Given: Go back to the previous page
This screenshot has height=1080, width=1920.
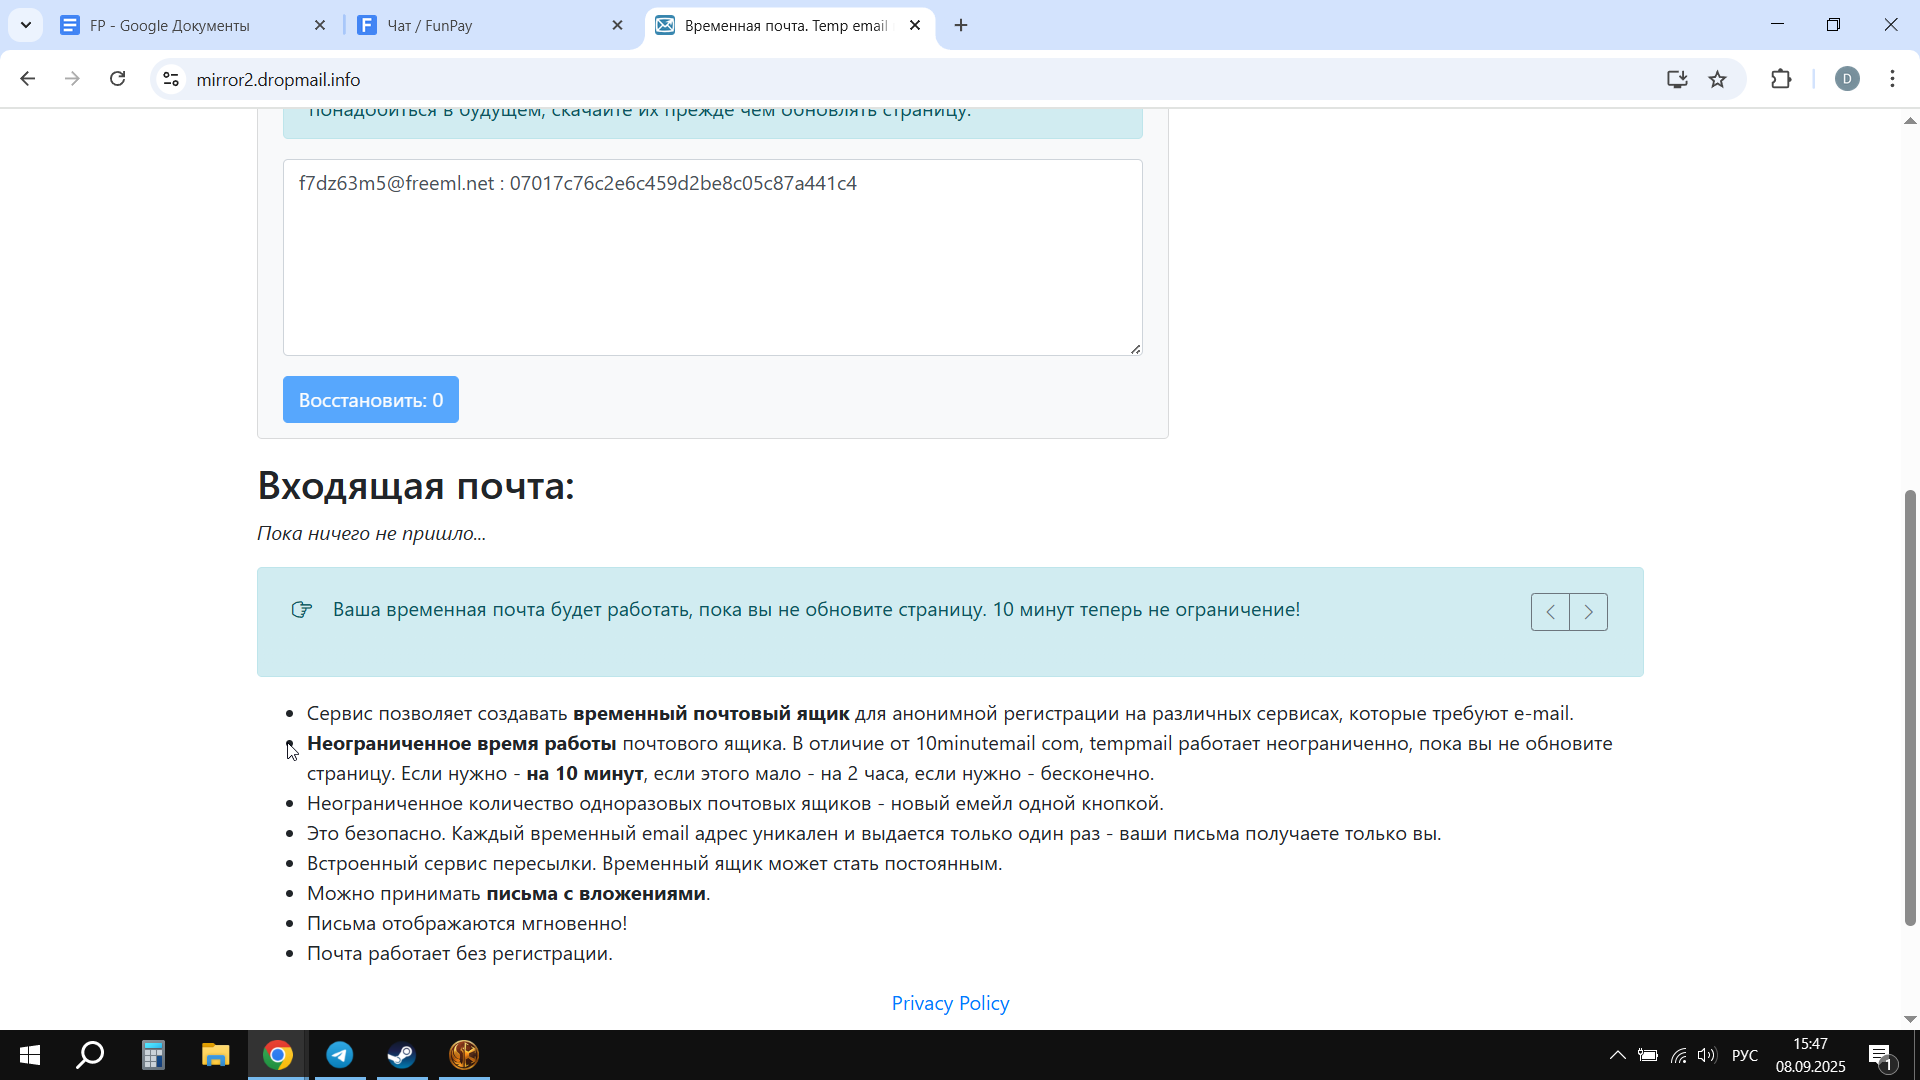Looking at the screenshot, I should [x=27, y=79].
